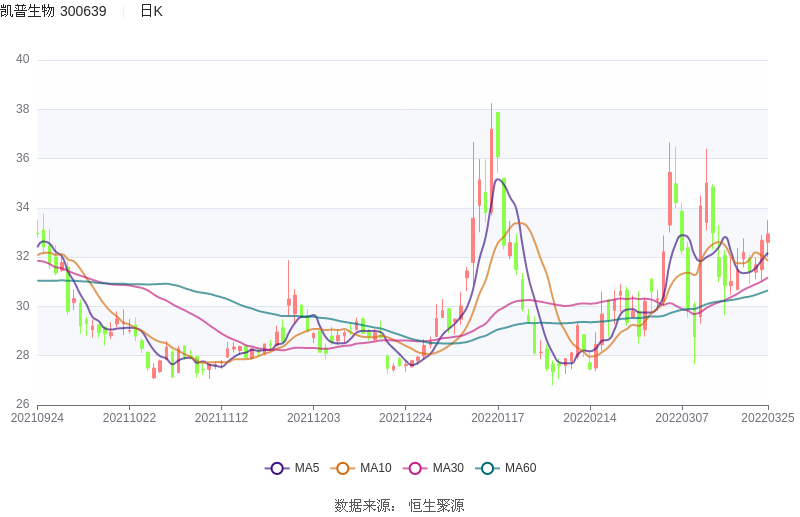Click the 凯普生物 300639 stock title
This screenshot has height=517, width=800.
pyautogui.click(x=54, y=11)
